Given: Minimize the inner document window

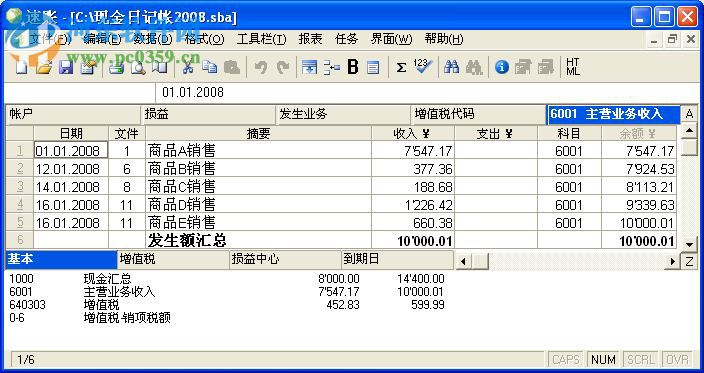Looking at the screenshot, I should pyautogui.click(x=655, y=40).
